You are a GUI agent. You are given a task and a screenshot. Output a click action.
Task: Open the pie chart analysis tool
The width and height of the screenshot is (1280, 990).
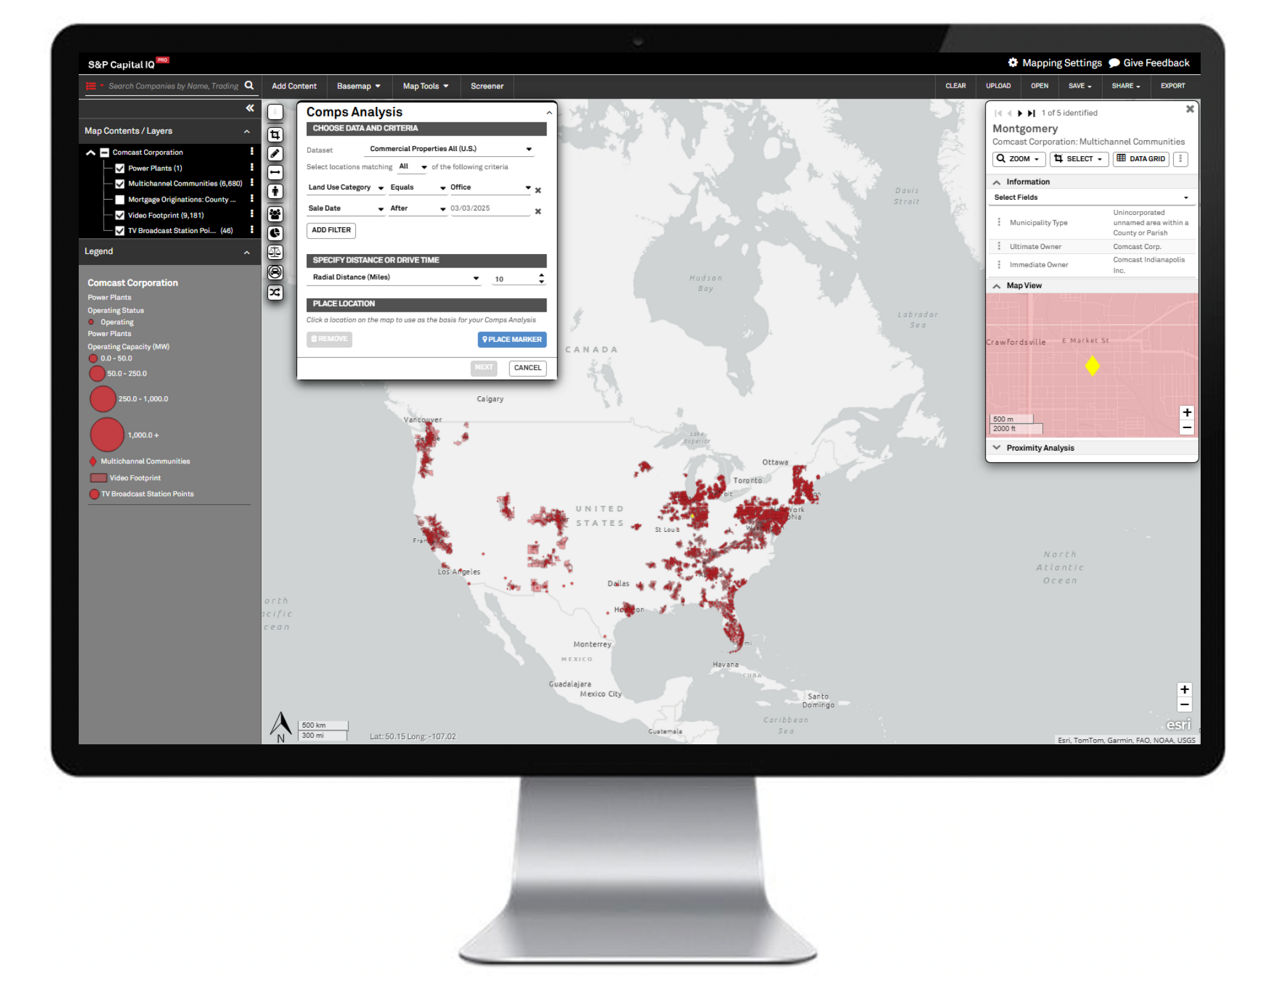[x=275, y=233]
